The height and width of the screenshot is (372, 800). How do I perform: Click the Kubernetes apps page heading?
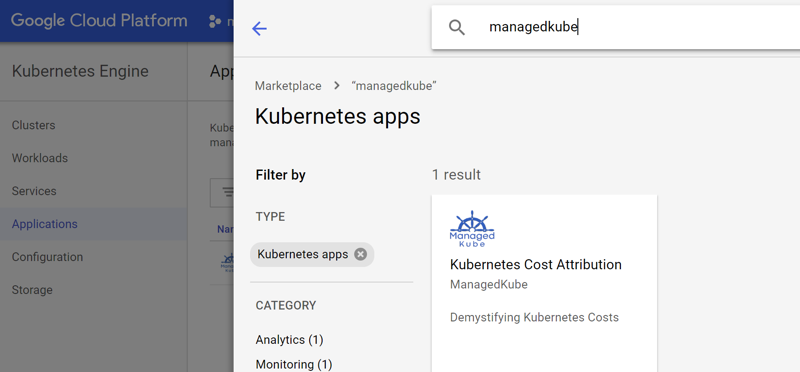pos(338,116)
